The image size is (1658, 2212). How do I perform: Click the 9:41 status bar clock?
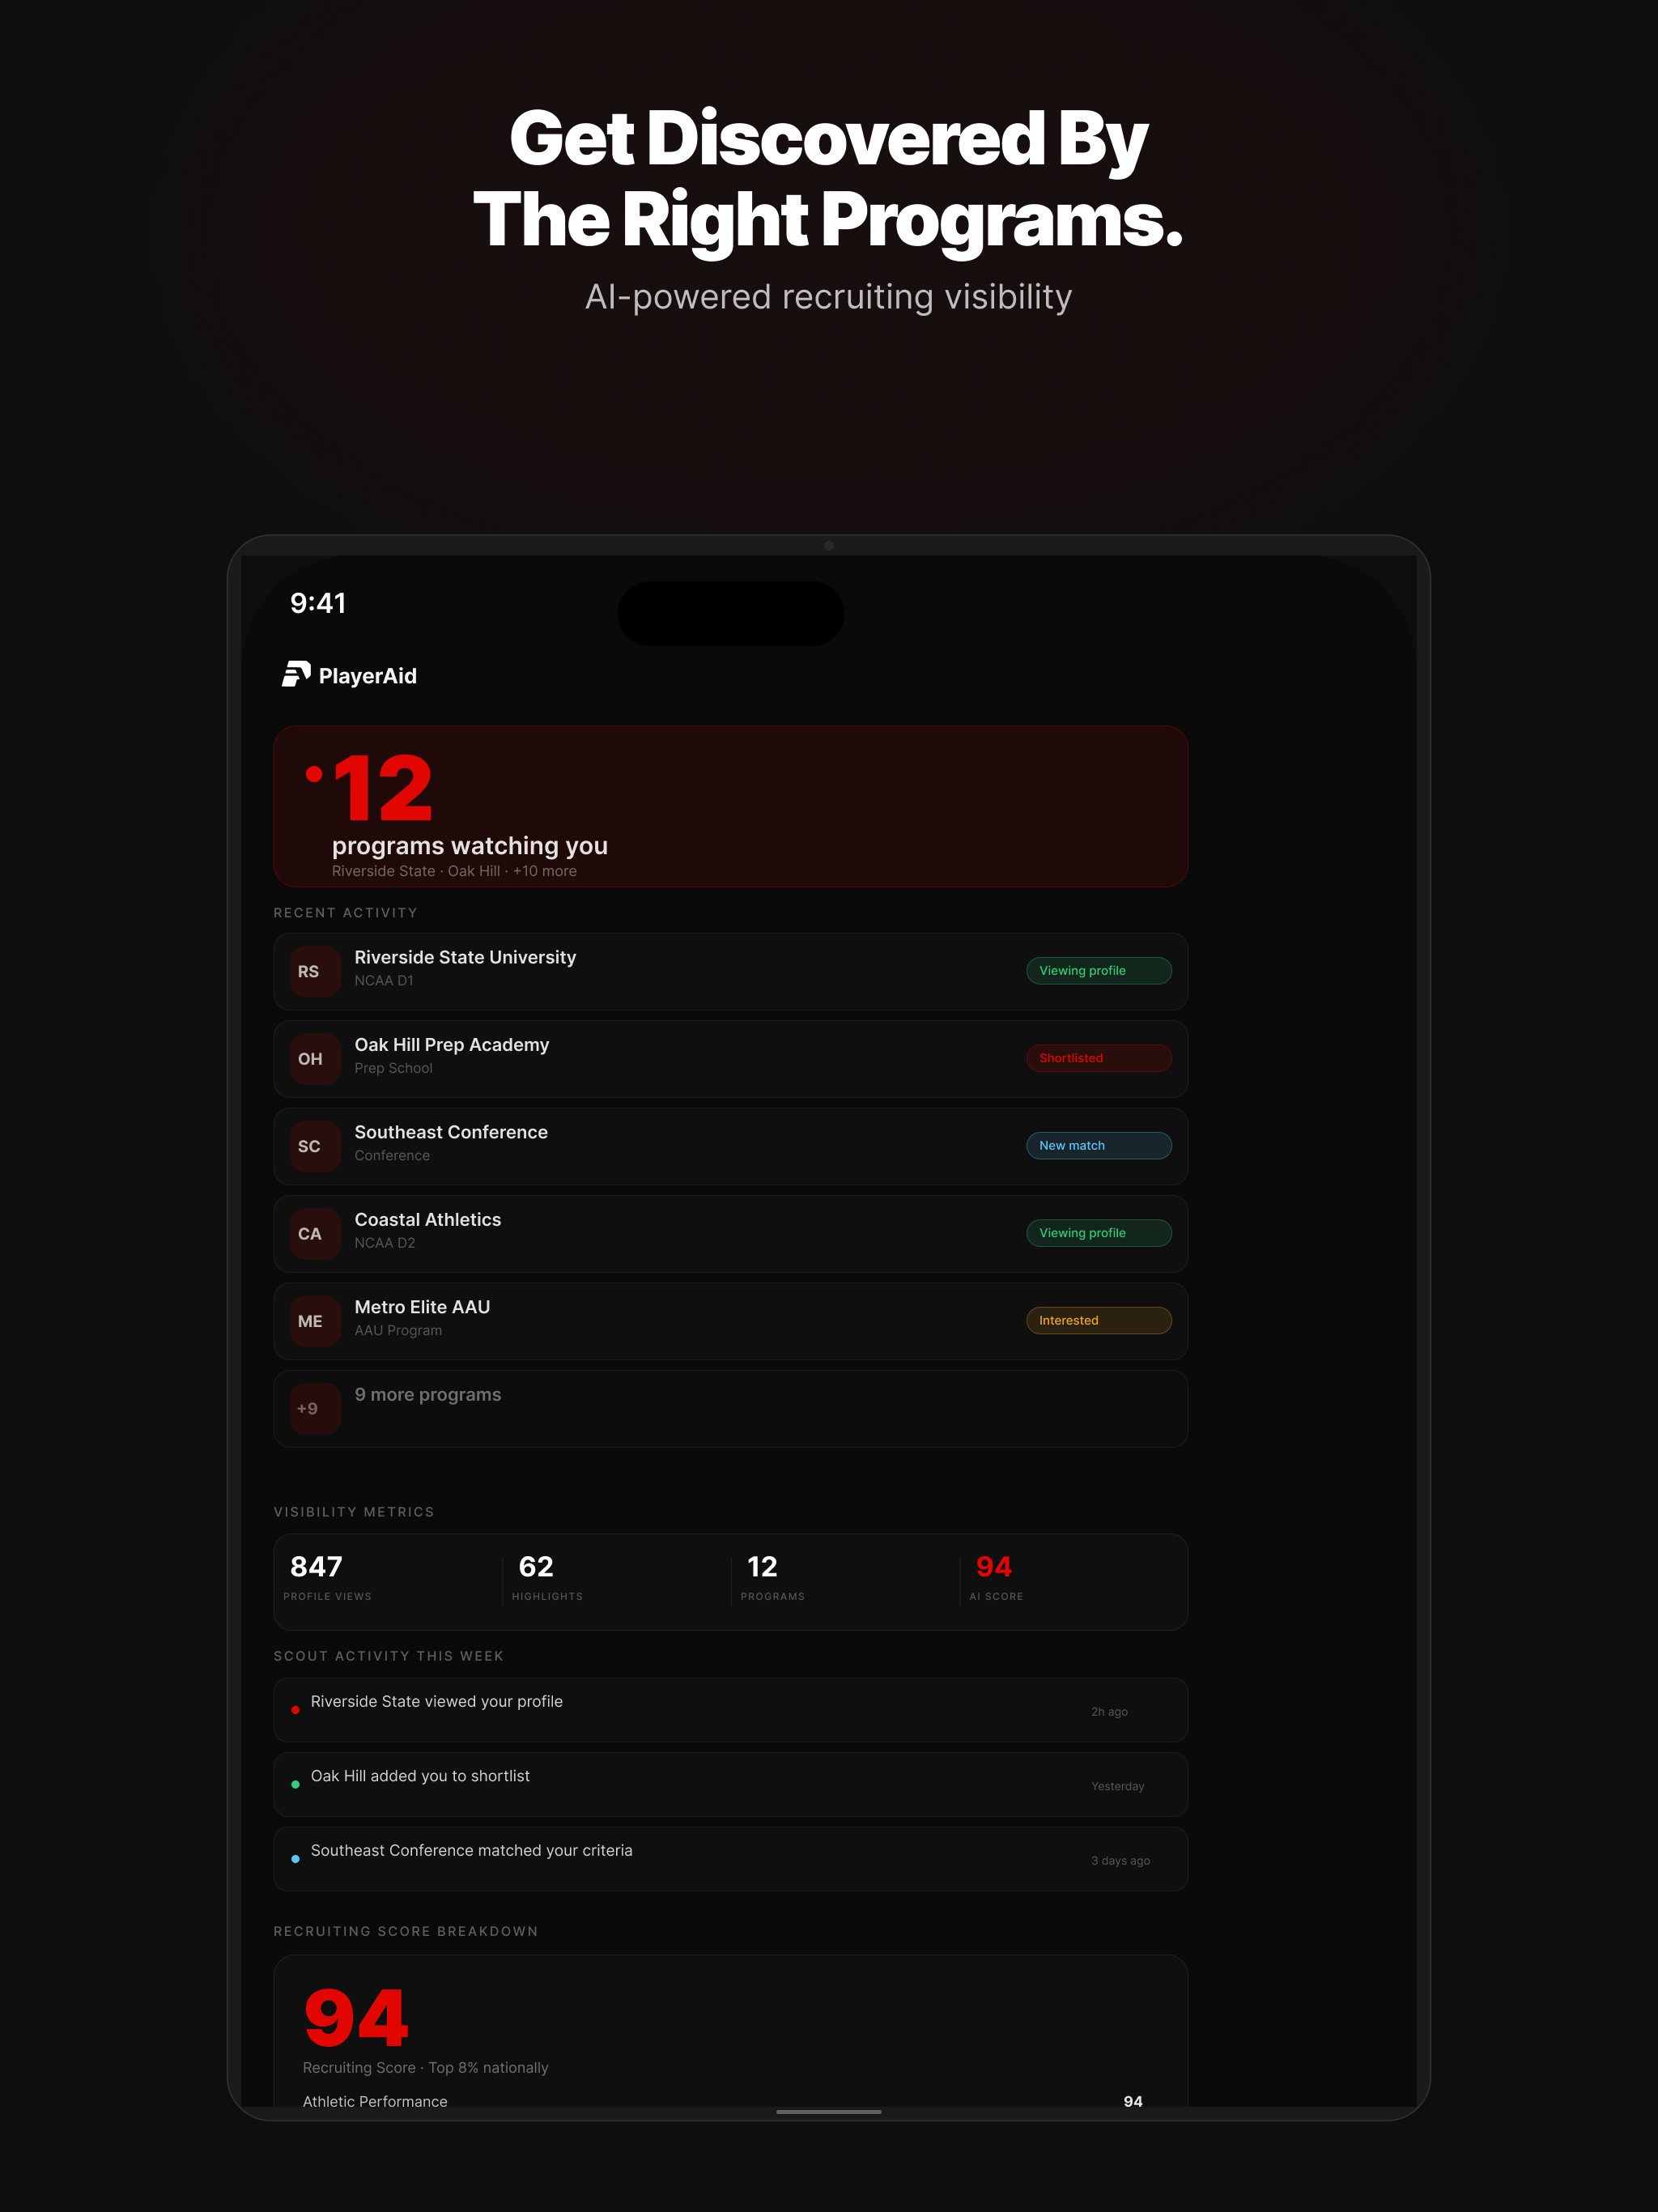point(318,603)
